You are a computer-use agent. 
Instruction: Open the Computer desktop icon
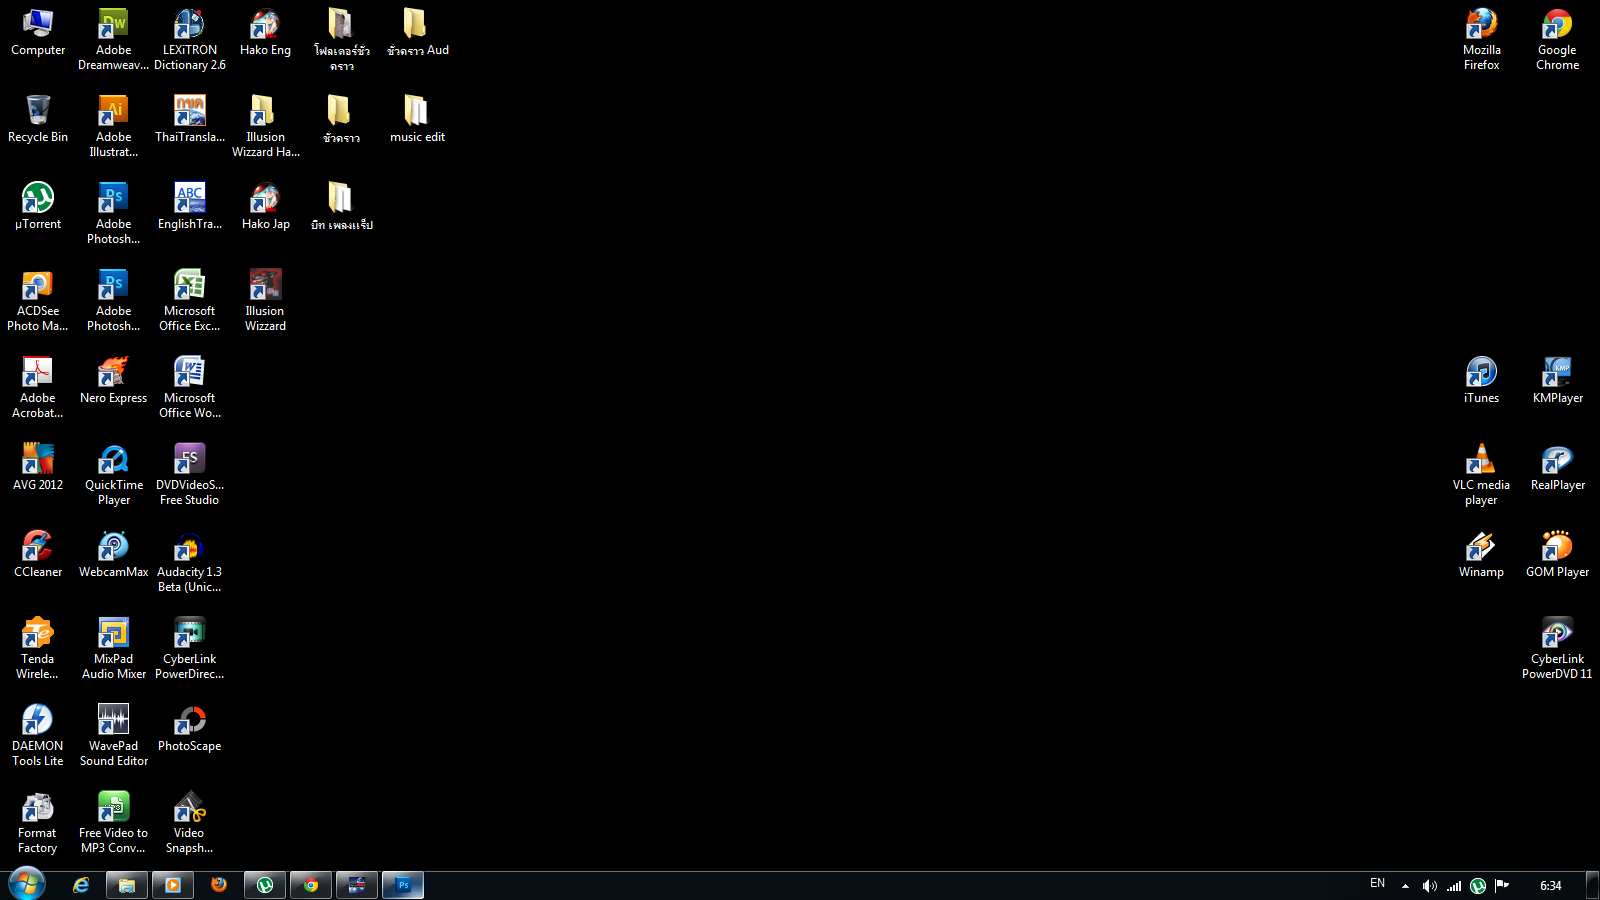click(38, 32)
